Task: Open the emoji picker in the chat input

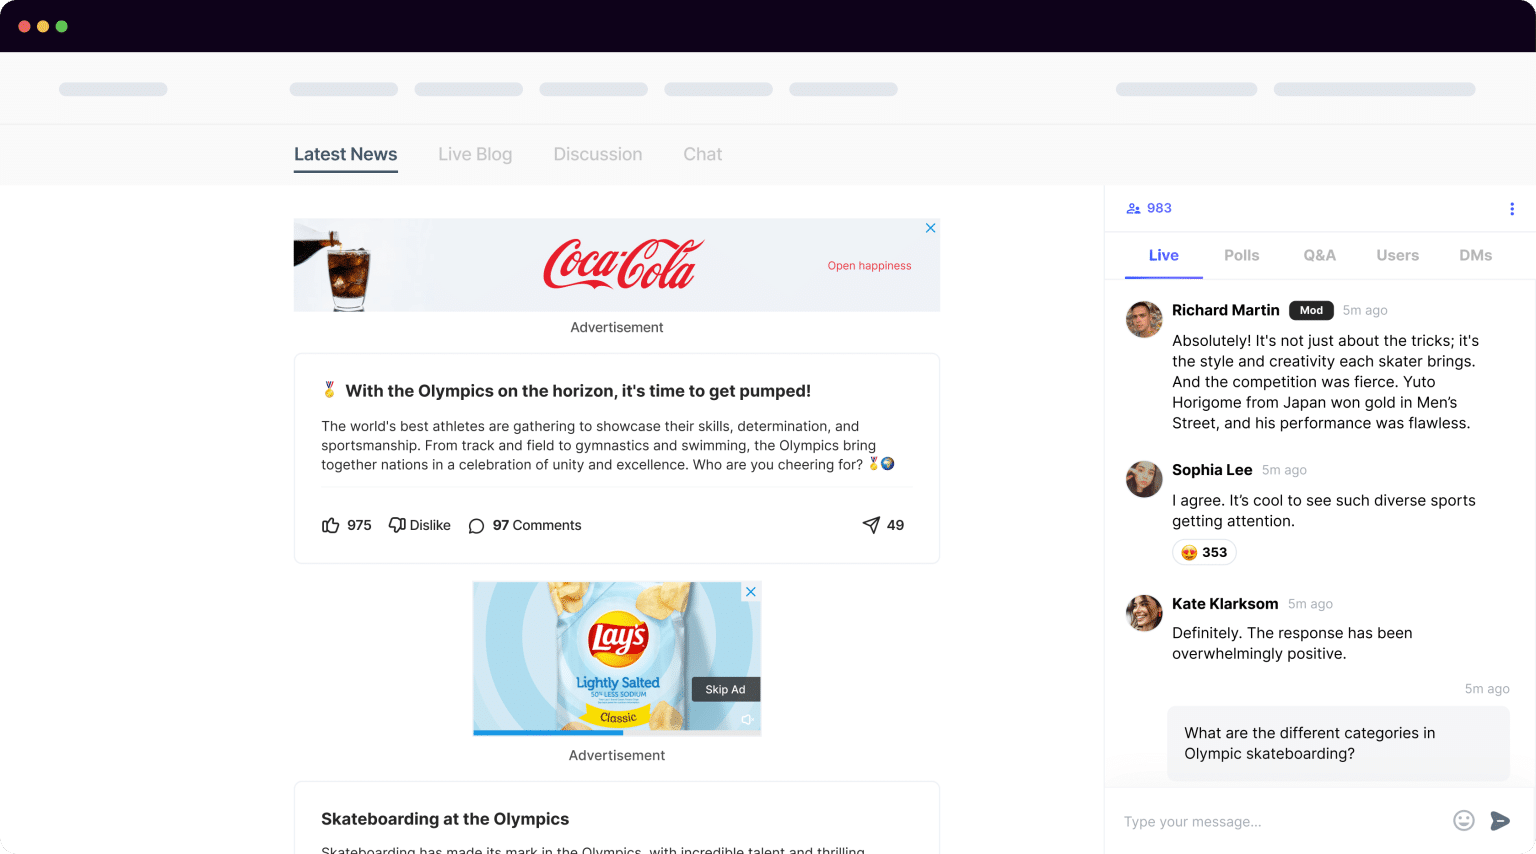Action: 1464,820
